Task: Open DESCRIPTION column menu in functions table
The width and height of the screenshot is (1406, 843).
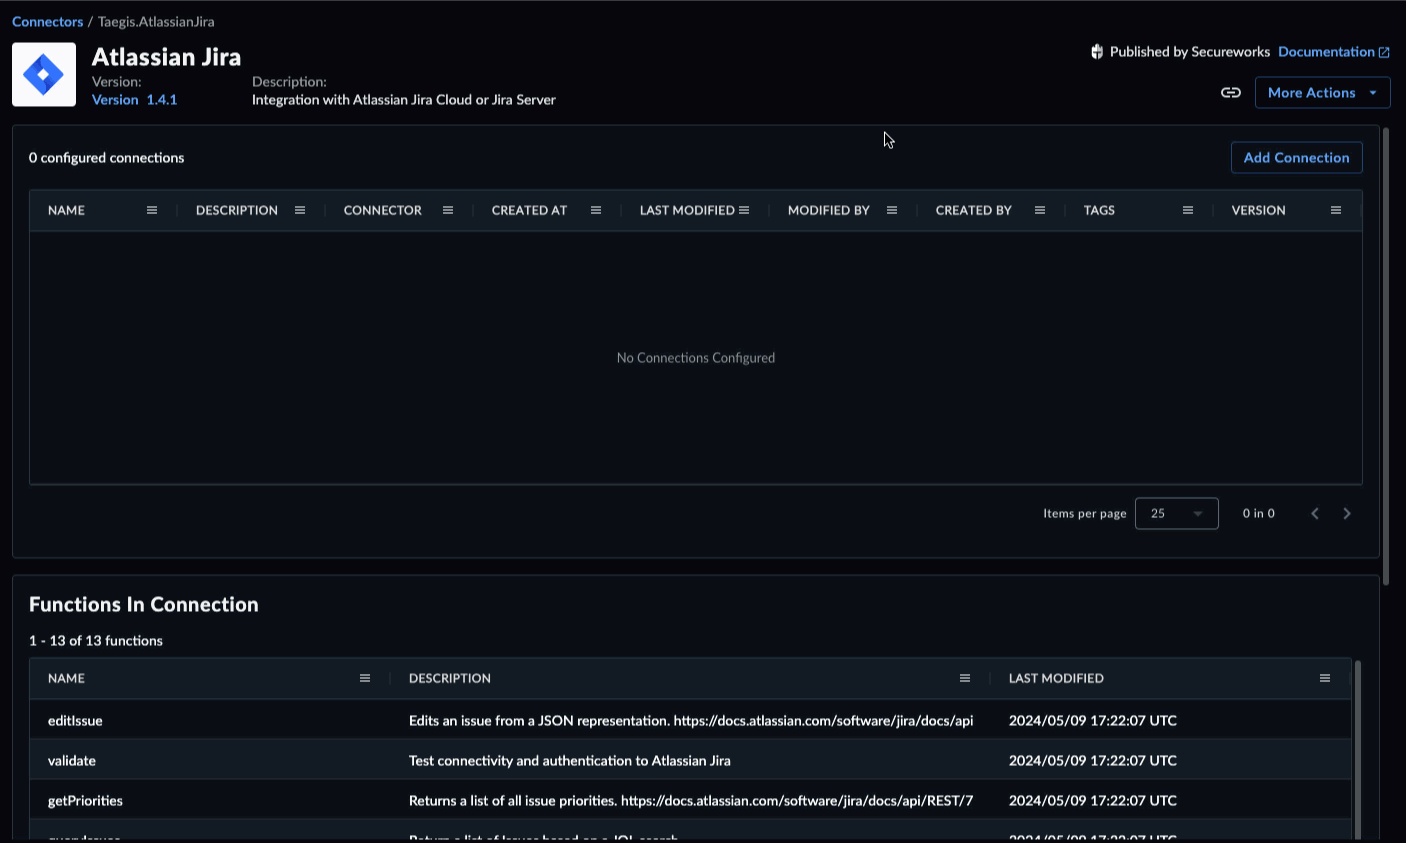Action: point(965,678)
